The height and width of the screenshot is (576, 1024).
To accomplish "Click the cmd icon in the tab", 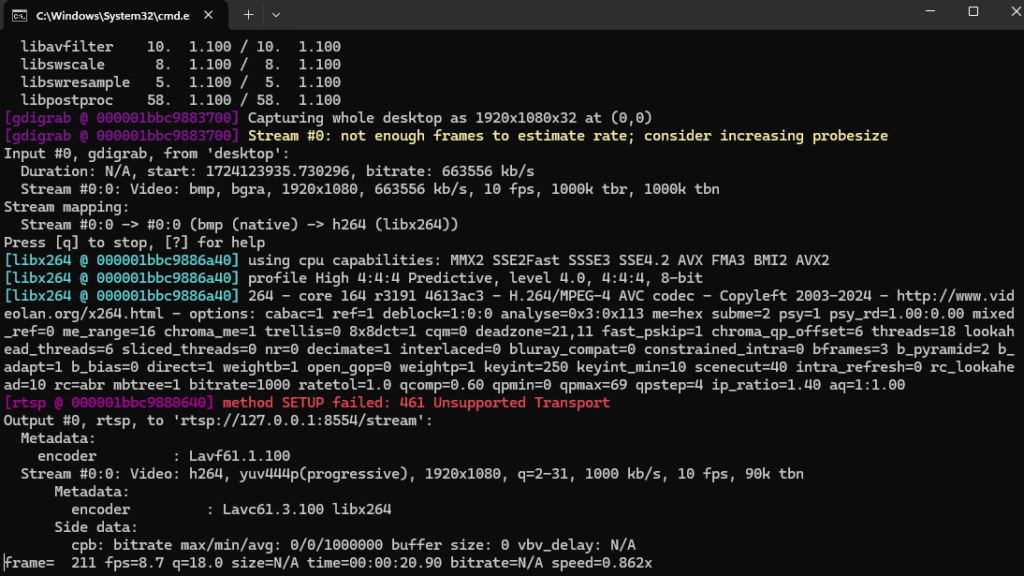I will (x=19, y=15).
